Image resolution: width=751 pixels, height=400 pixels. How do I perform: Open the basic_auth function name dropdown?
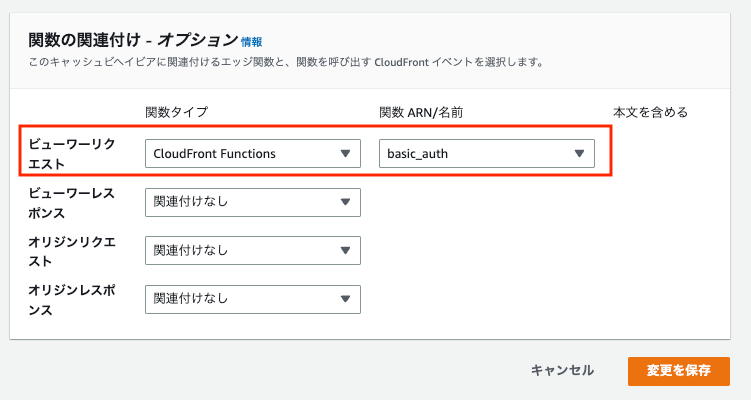pyautogui.click(x=487, y=154)
